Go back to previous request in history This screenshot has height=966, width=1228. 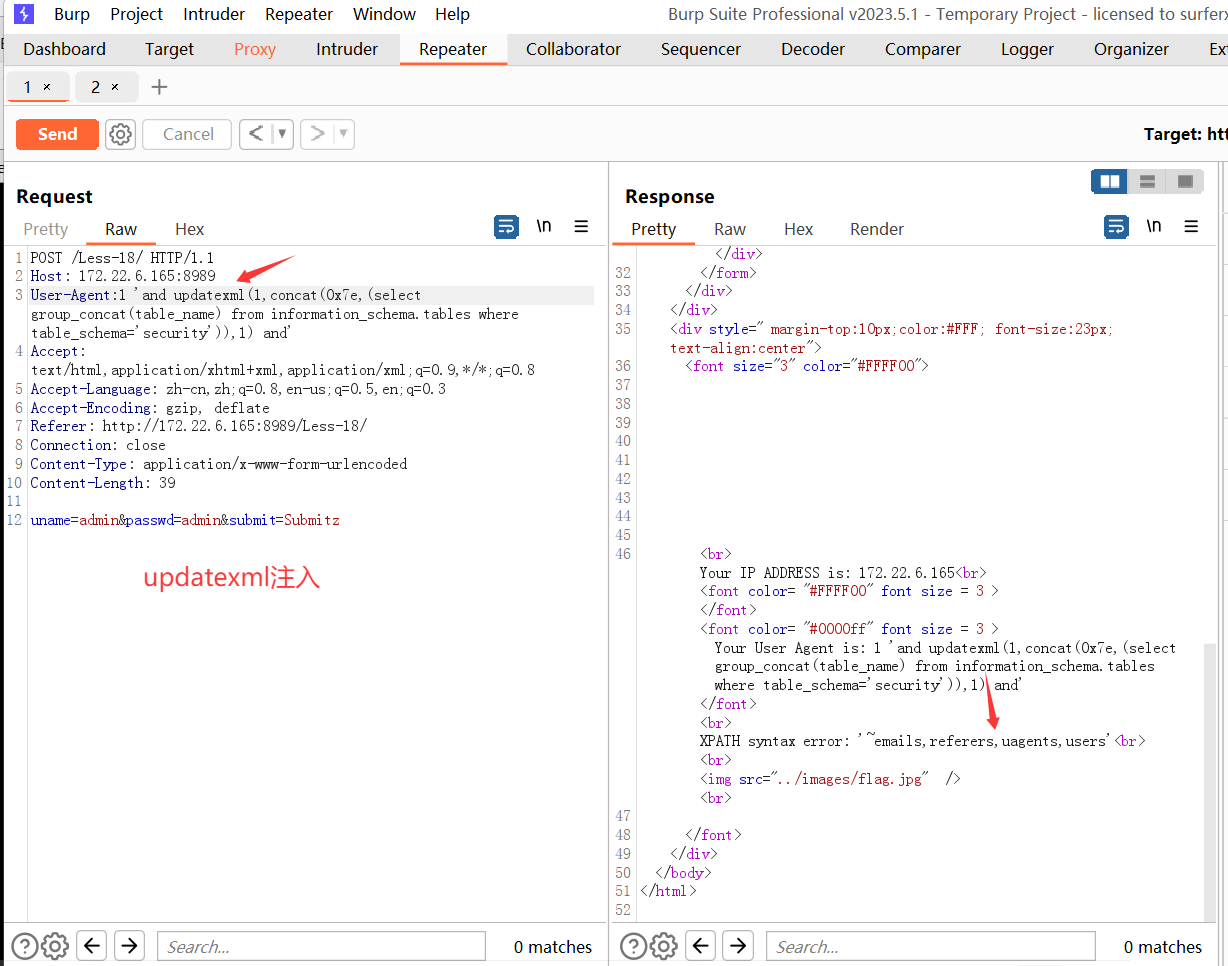(x=256, y=134)
